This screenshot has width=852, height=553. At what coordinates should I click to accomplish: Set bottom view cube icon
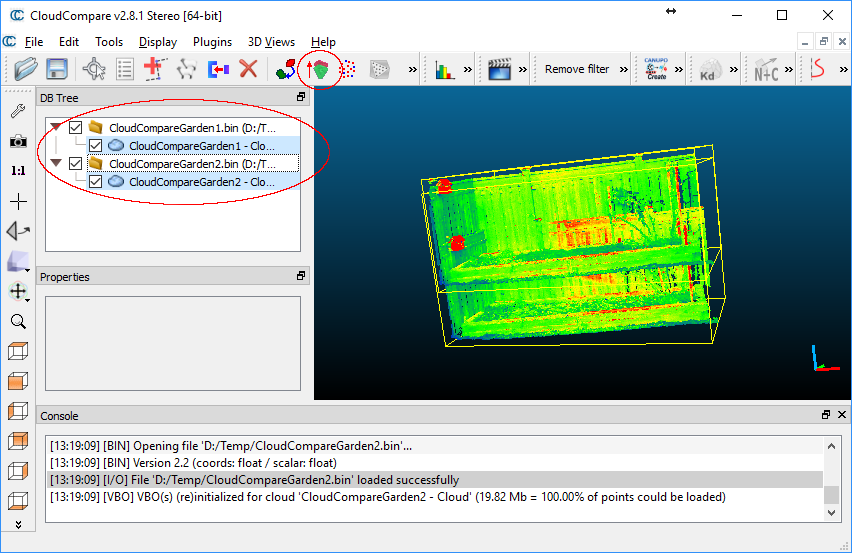[x=18, y=500]
